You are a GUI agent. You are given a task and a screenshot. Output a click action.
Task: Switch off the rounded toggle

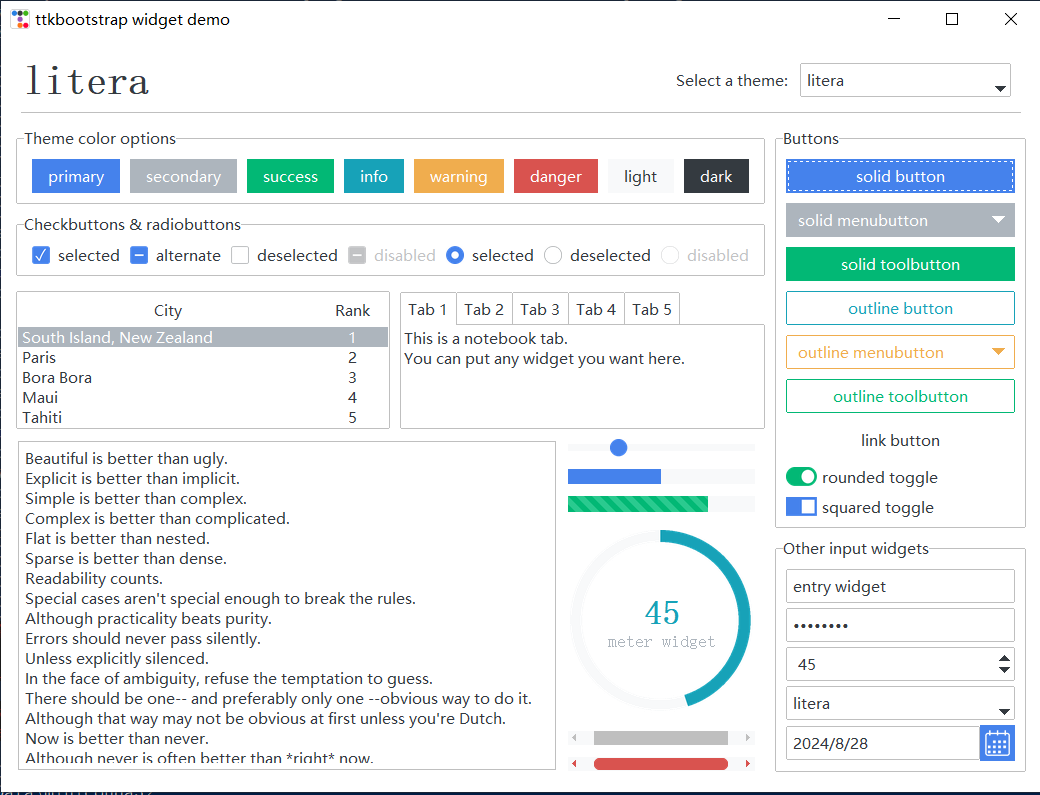tap(801, 477)
